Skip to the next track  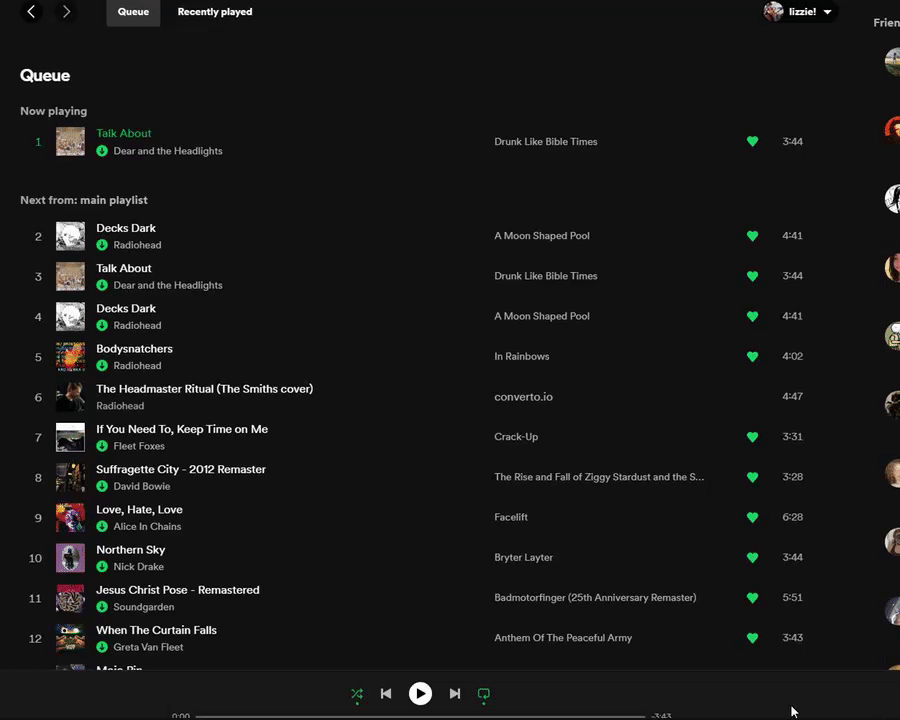tap(455, 694)
